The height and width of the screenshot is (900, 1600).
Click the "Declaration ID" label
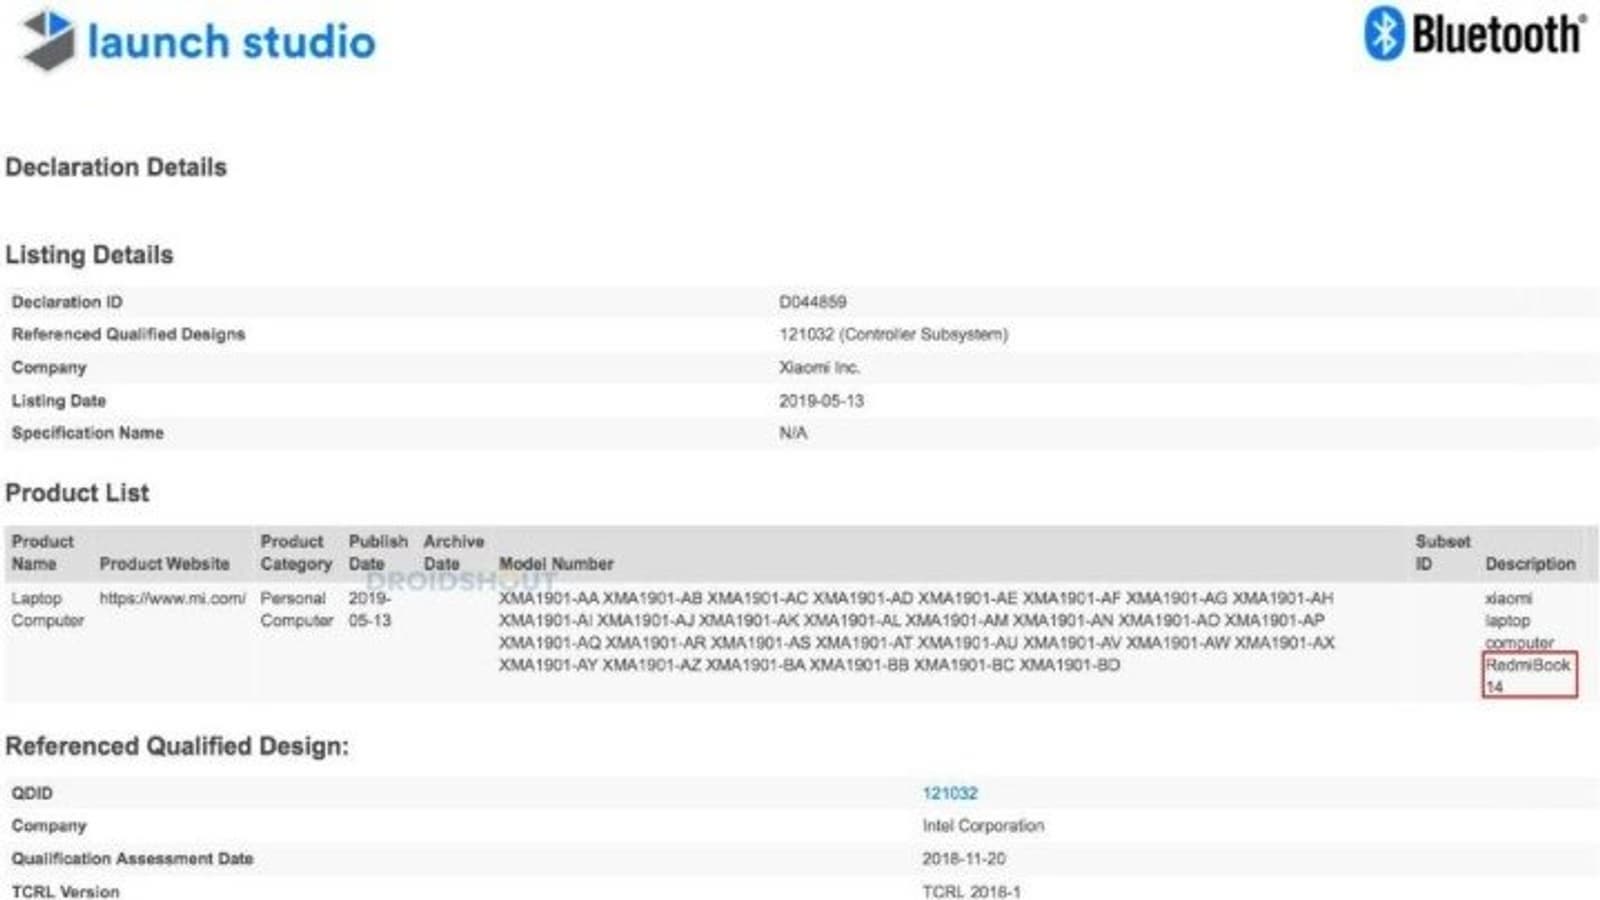67,302
